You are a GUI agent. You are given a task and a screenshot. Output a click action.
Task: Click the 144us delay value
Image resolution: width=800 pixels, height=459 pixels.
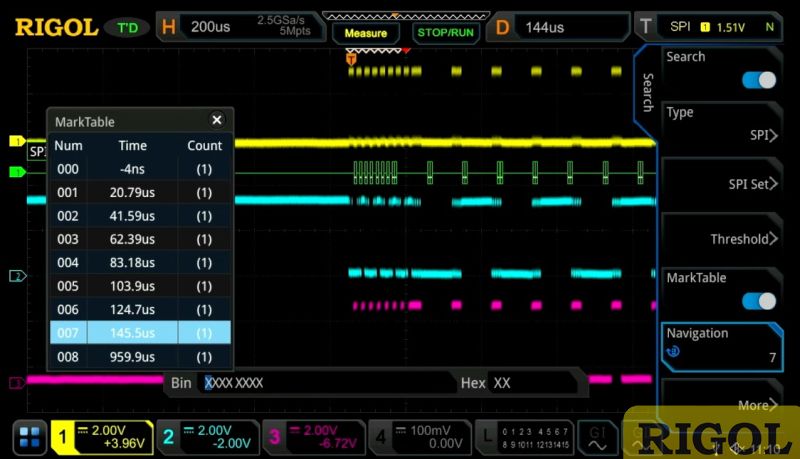545,28
